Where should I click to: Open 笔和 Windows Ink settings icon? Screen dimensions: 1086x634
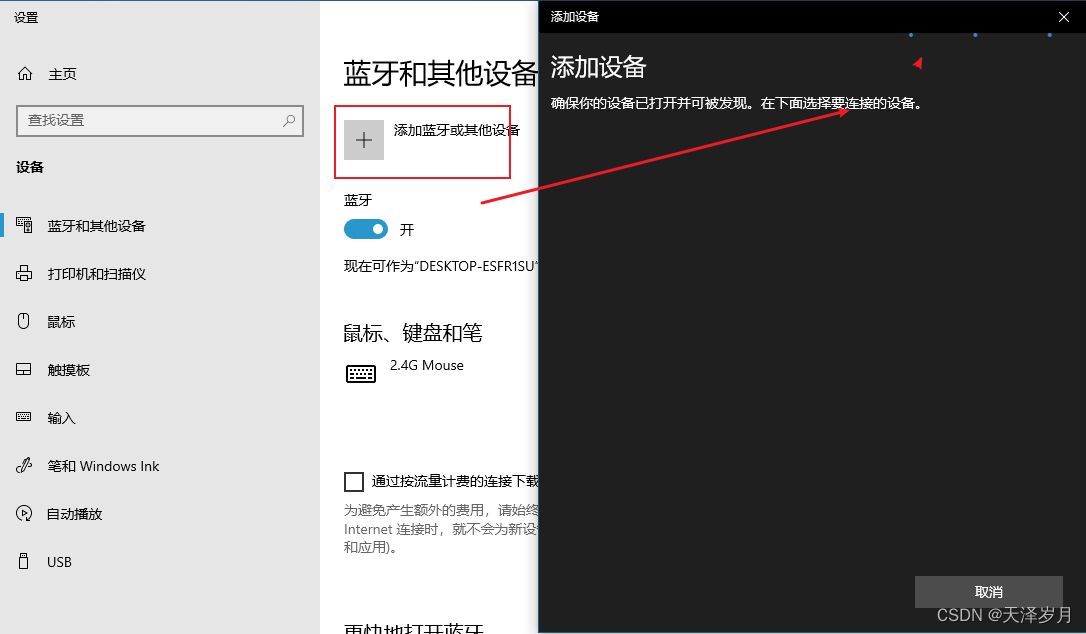click(x=24, y=465)
